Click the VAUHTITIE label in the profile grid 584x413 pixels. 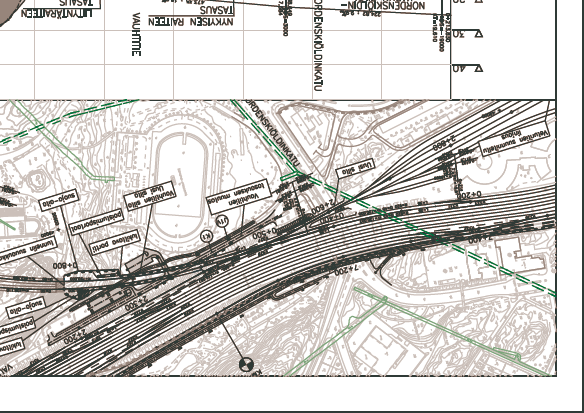136,34
